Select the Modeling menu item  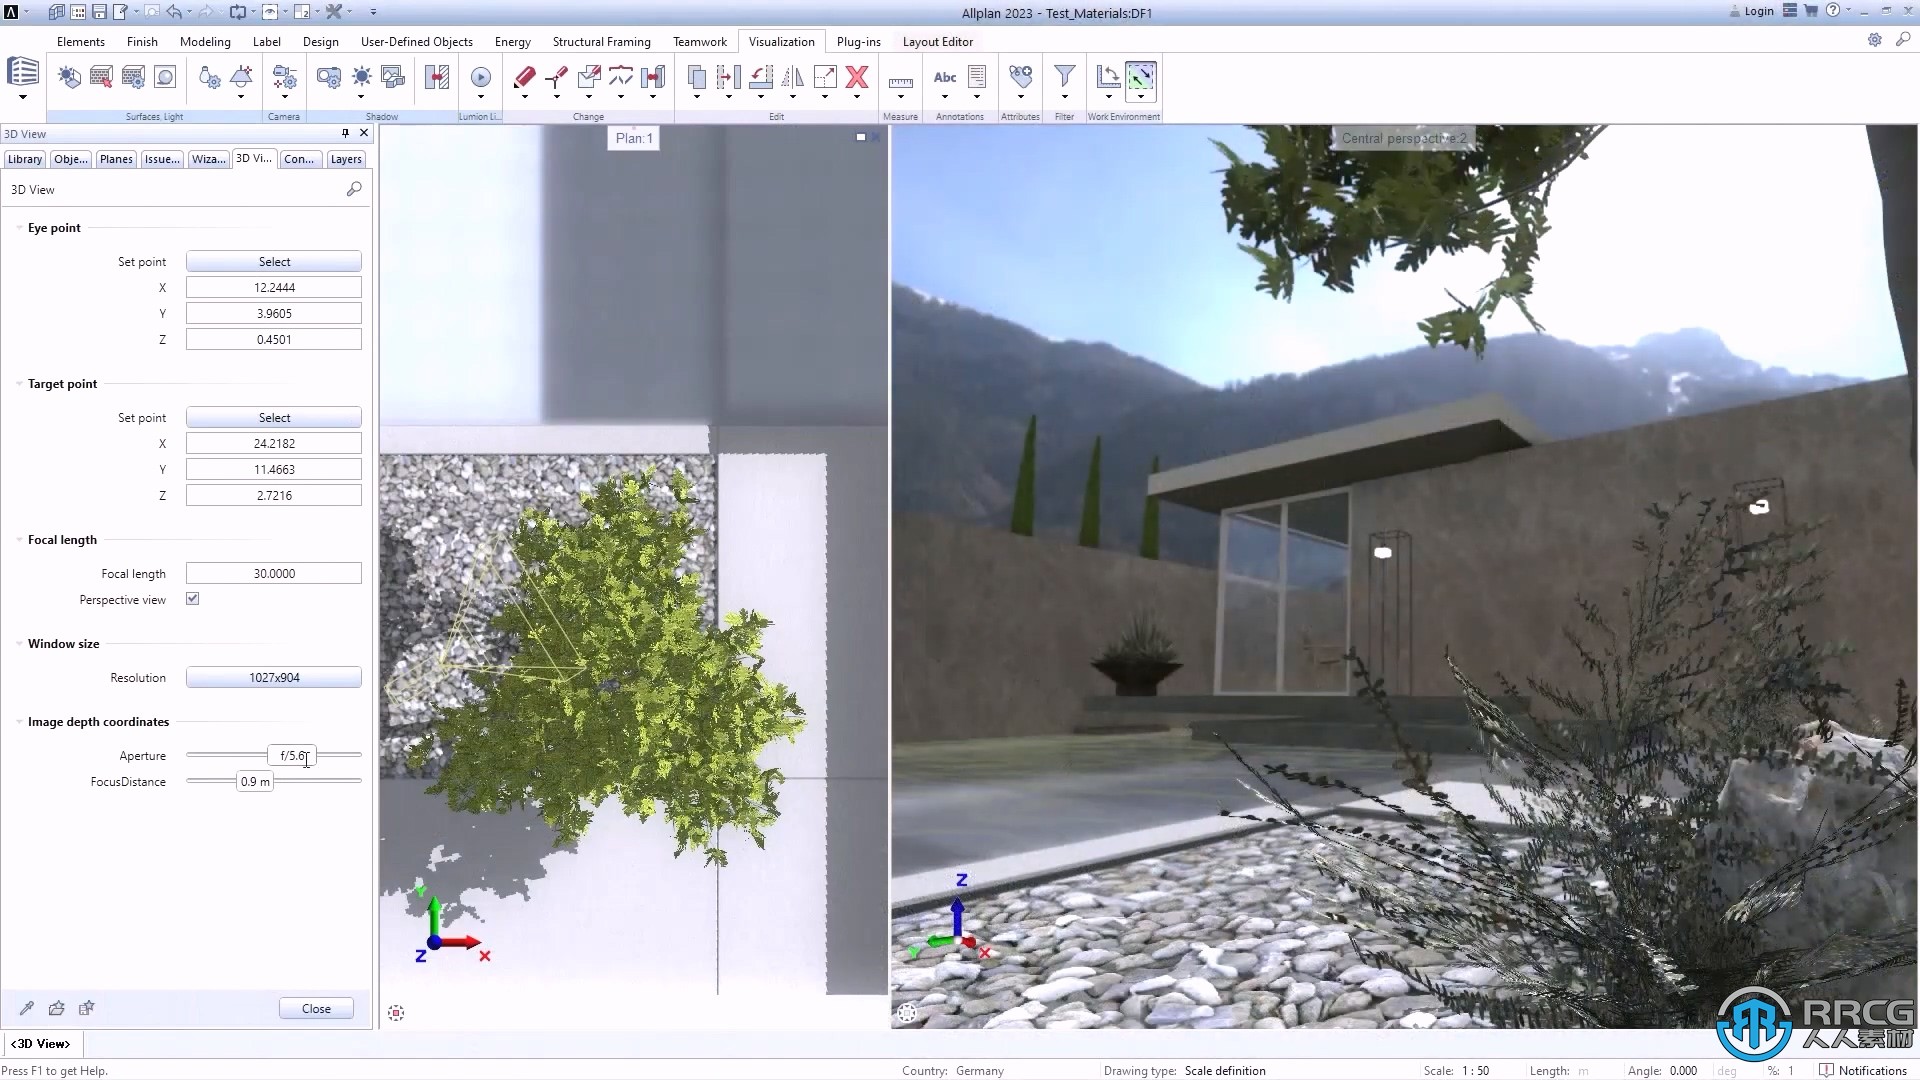click(204, 41)
